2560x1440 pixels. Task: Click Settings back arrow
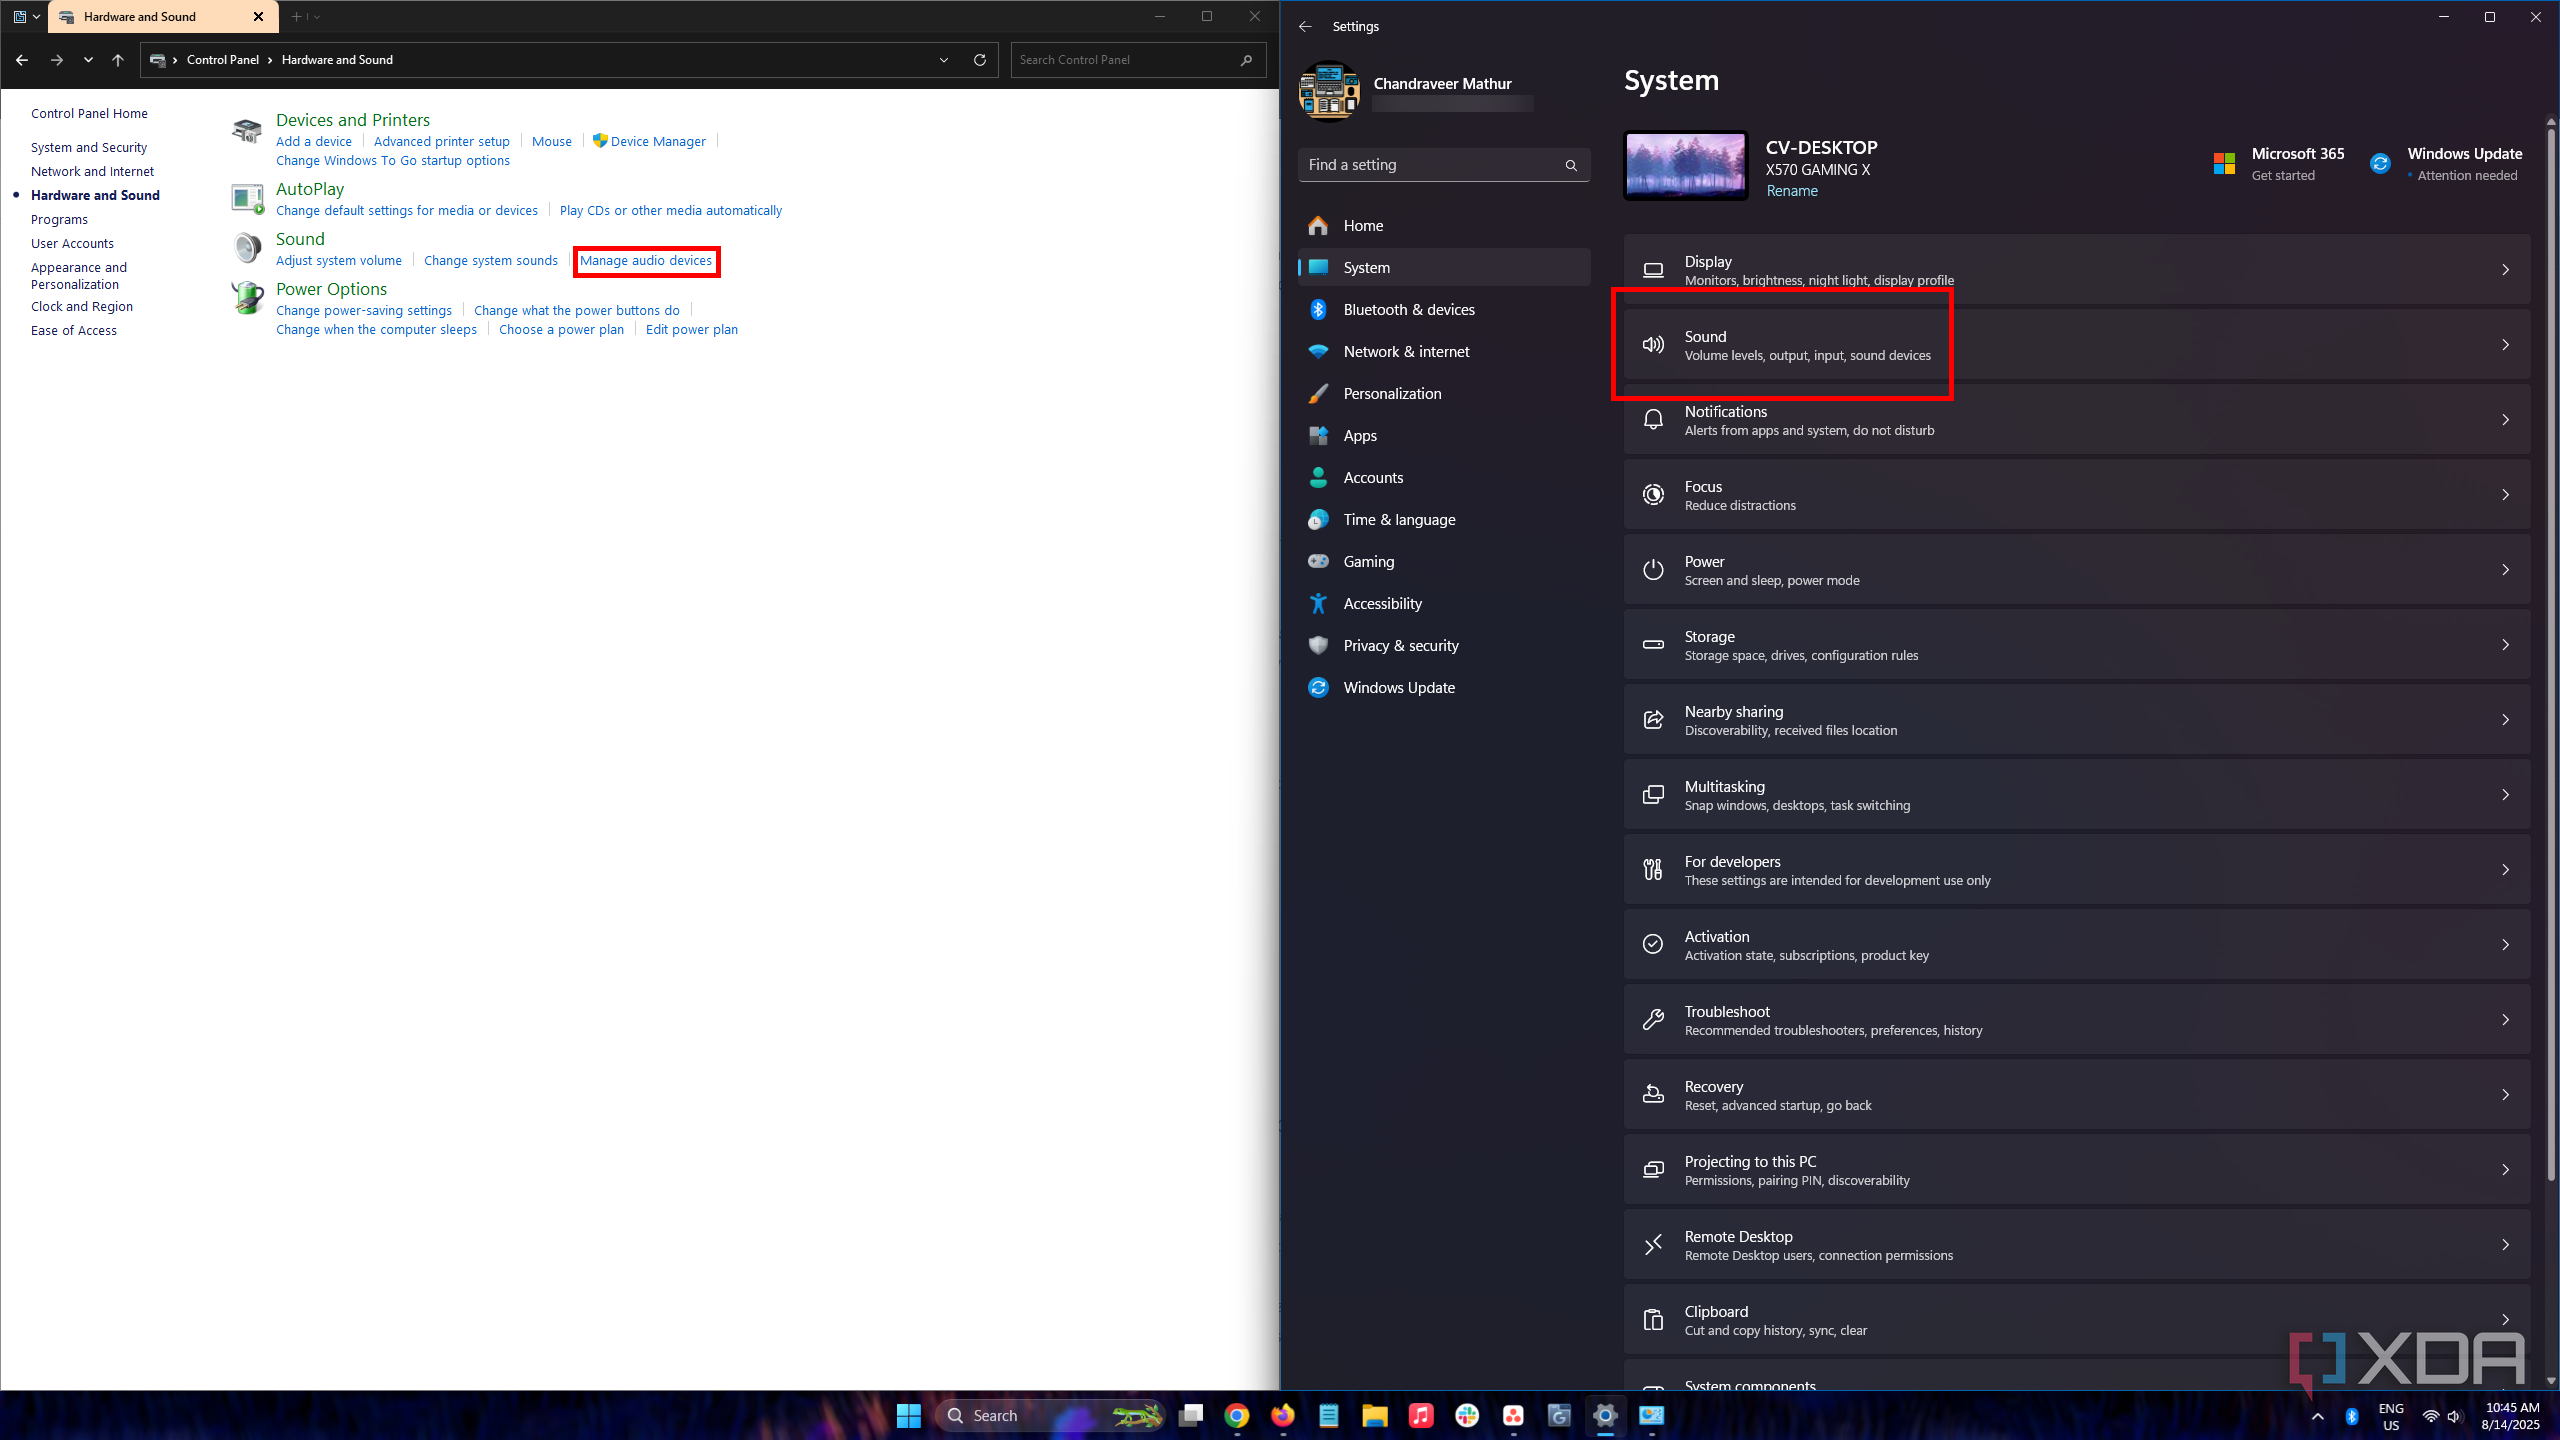pyautogui.click(x=1305, y=27)
